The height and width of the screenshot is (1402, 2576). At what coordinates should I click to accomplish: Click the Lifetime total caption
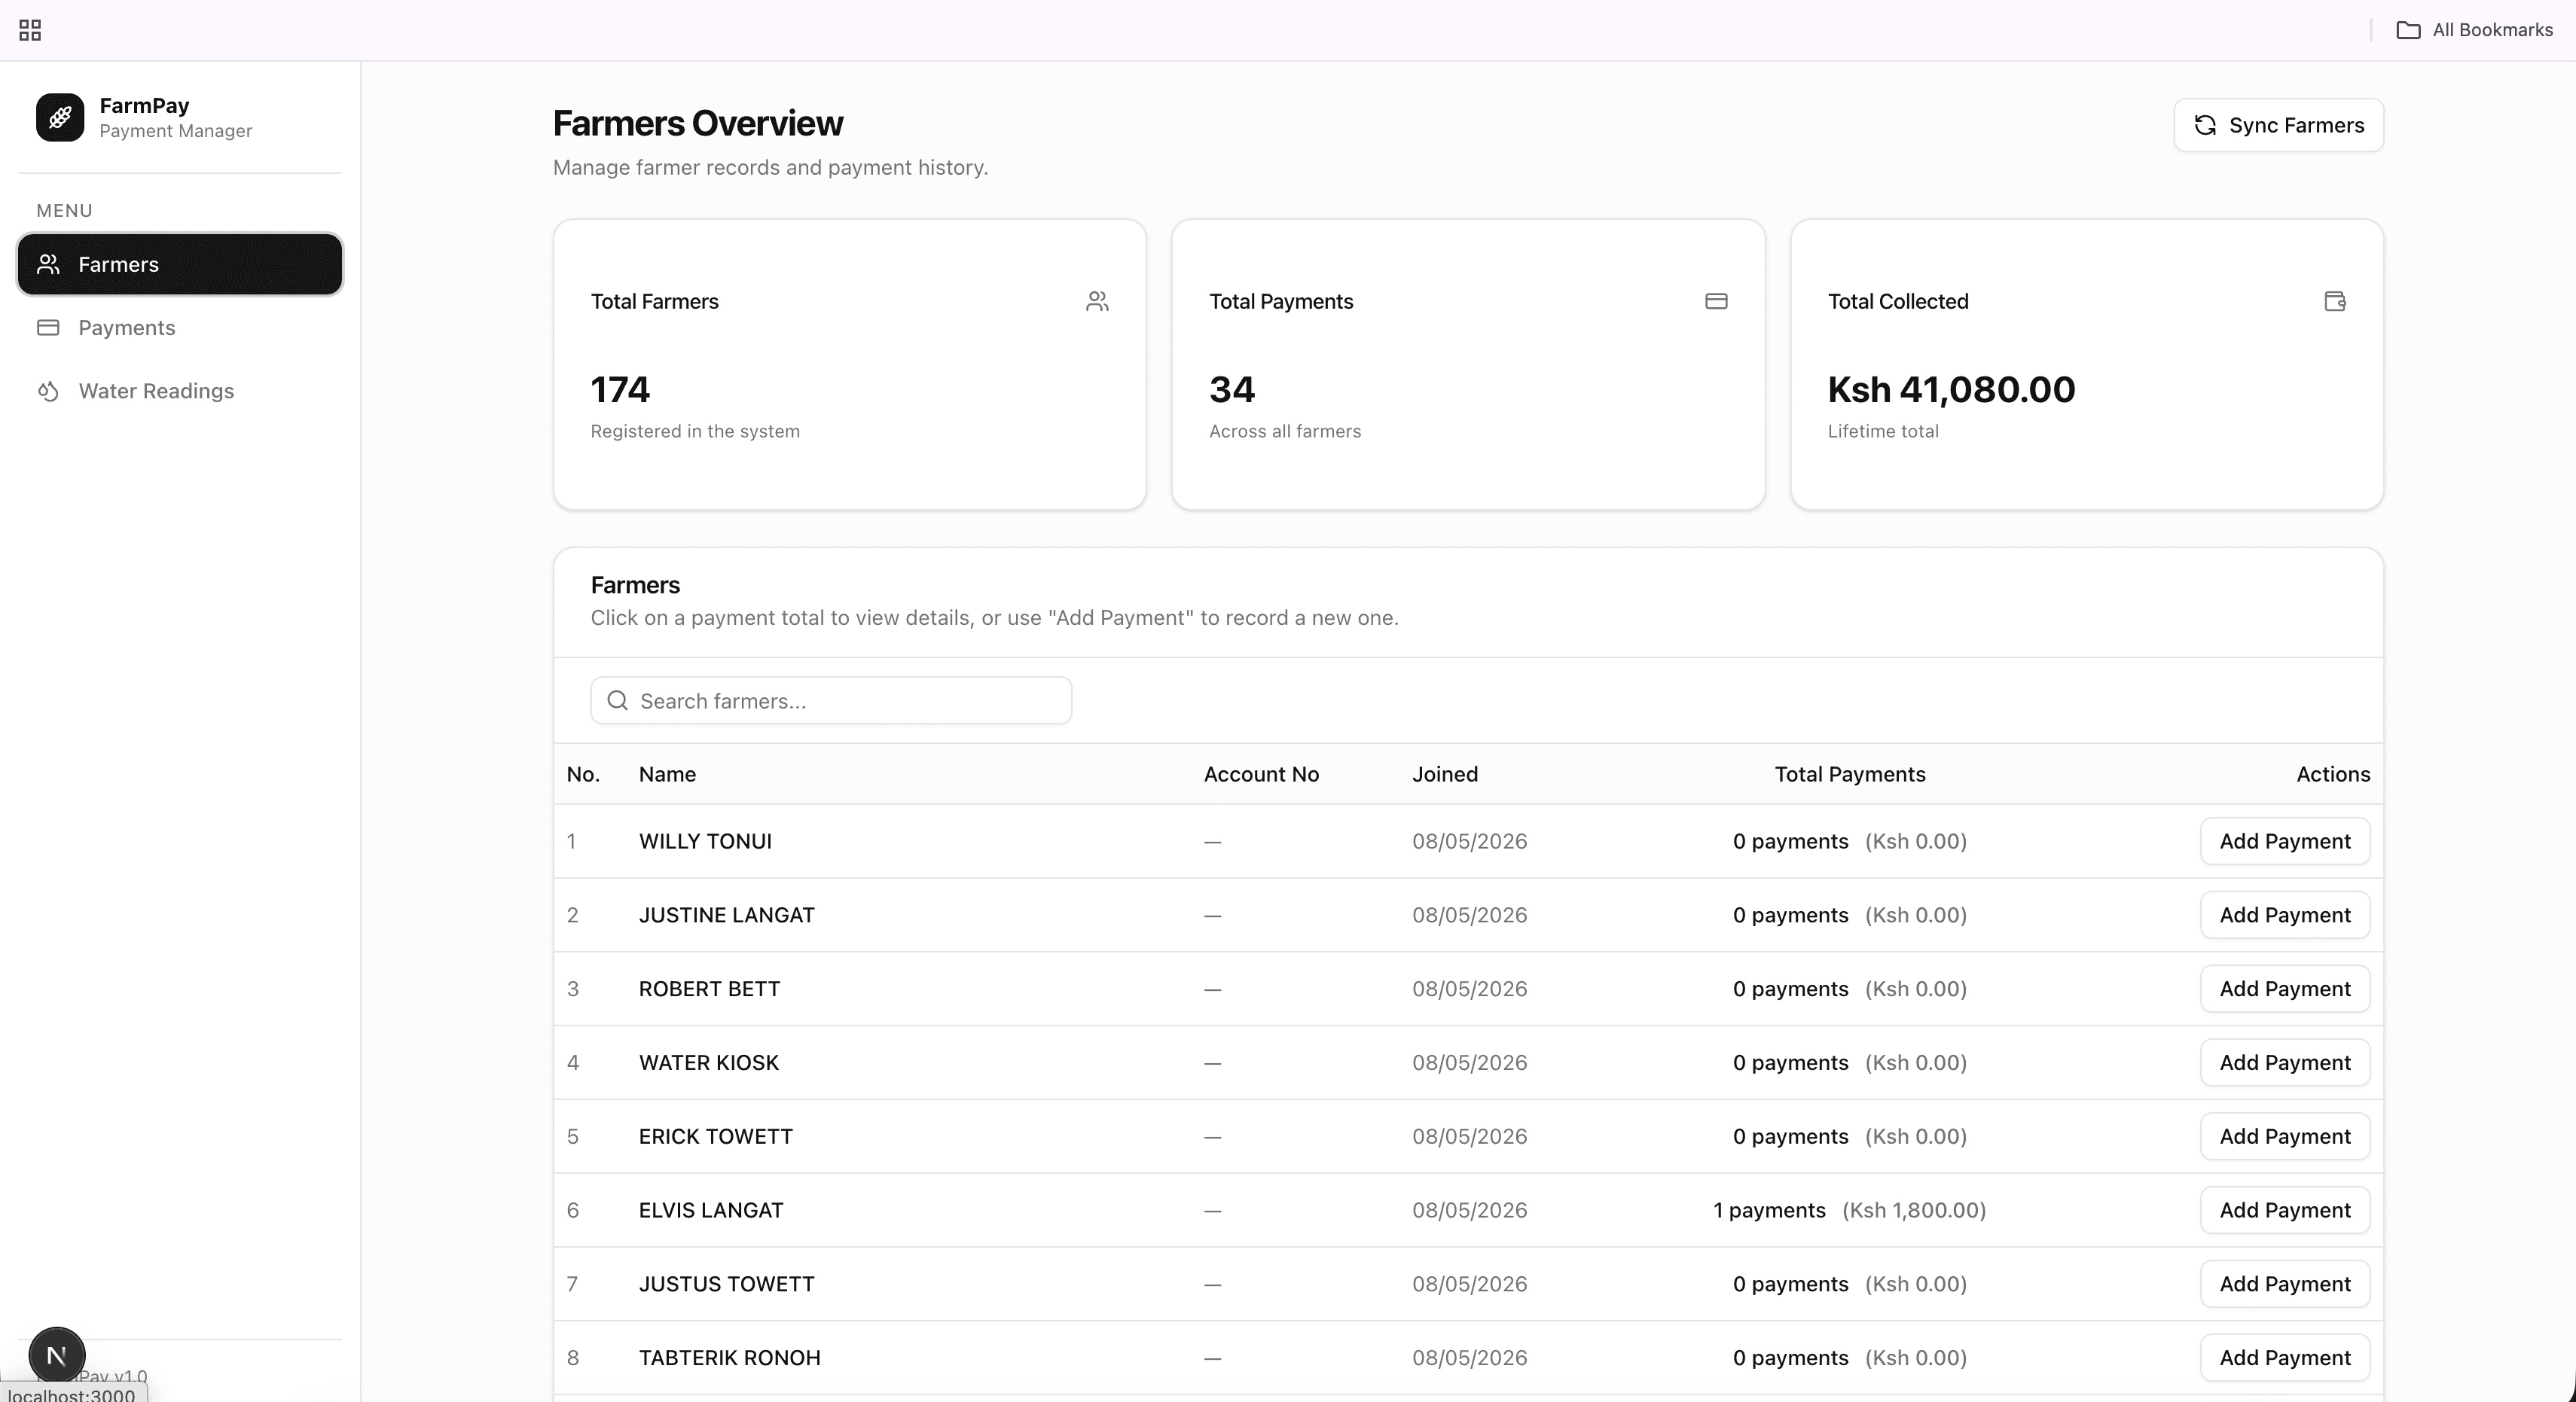click(1883, 431)
